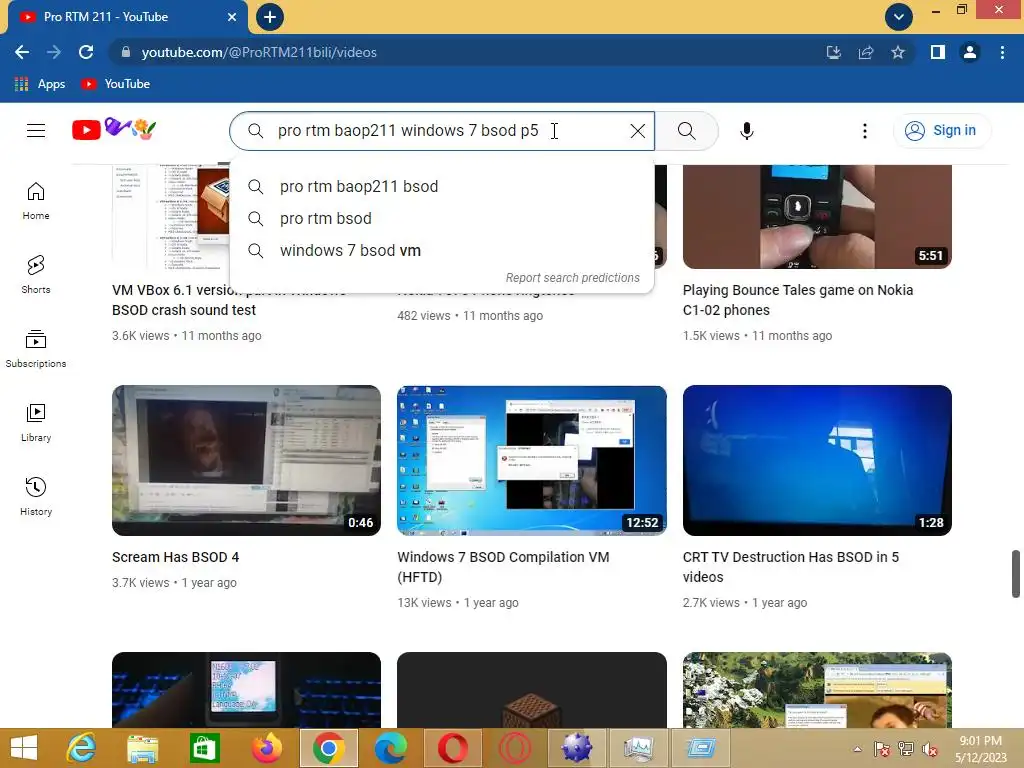Viewport: 1024px width, 768px height.
Task: Bookmark this page with star
Action: pos(898,52)
